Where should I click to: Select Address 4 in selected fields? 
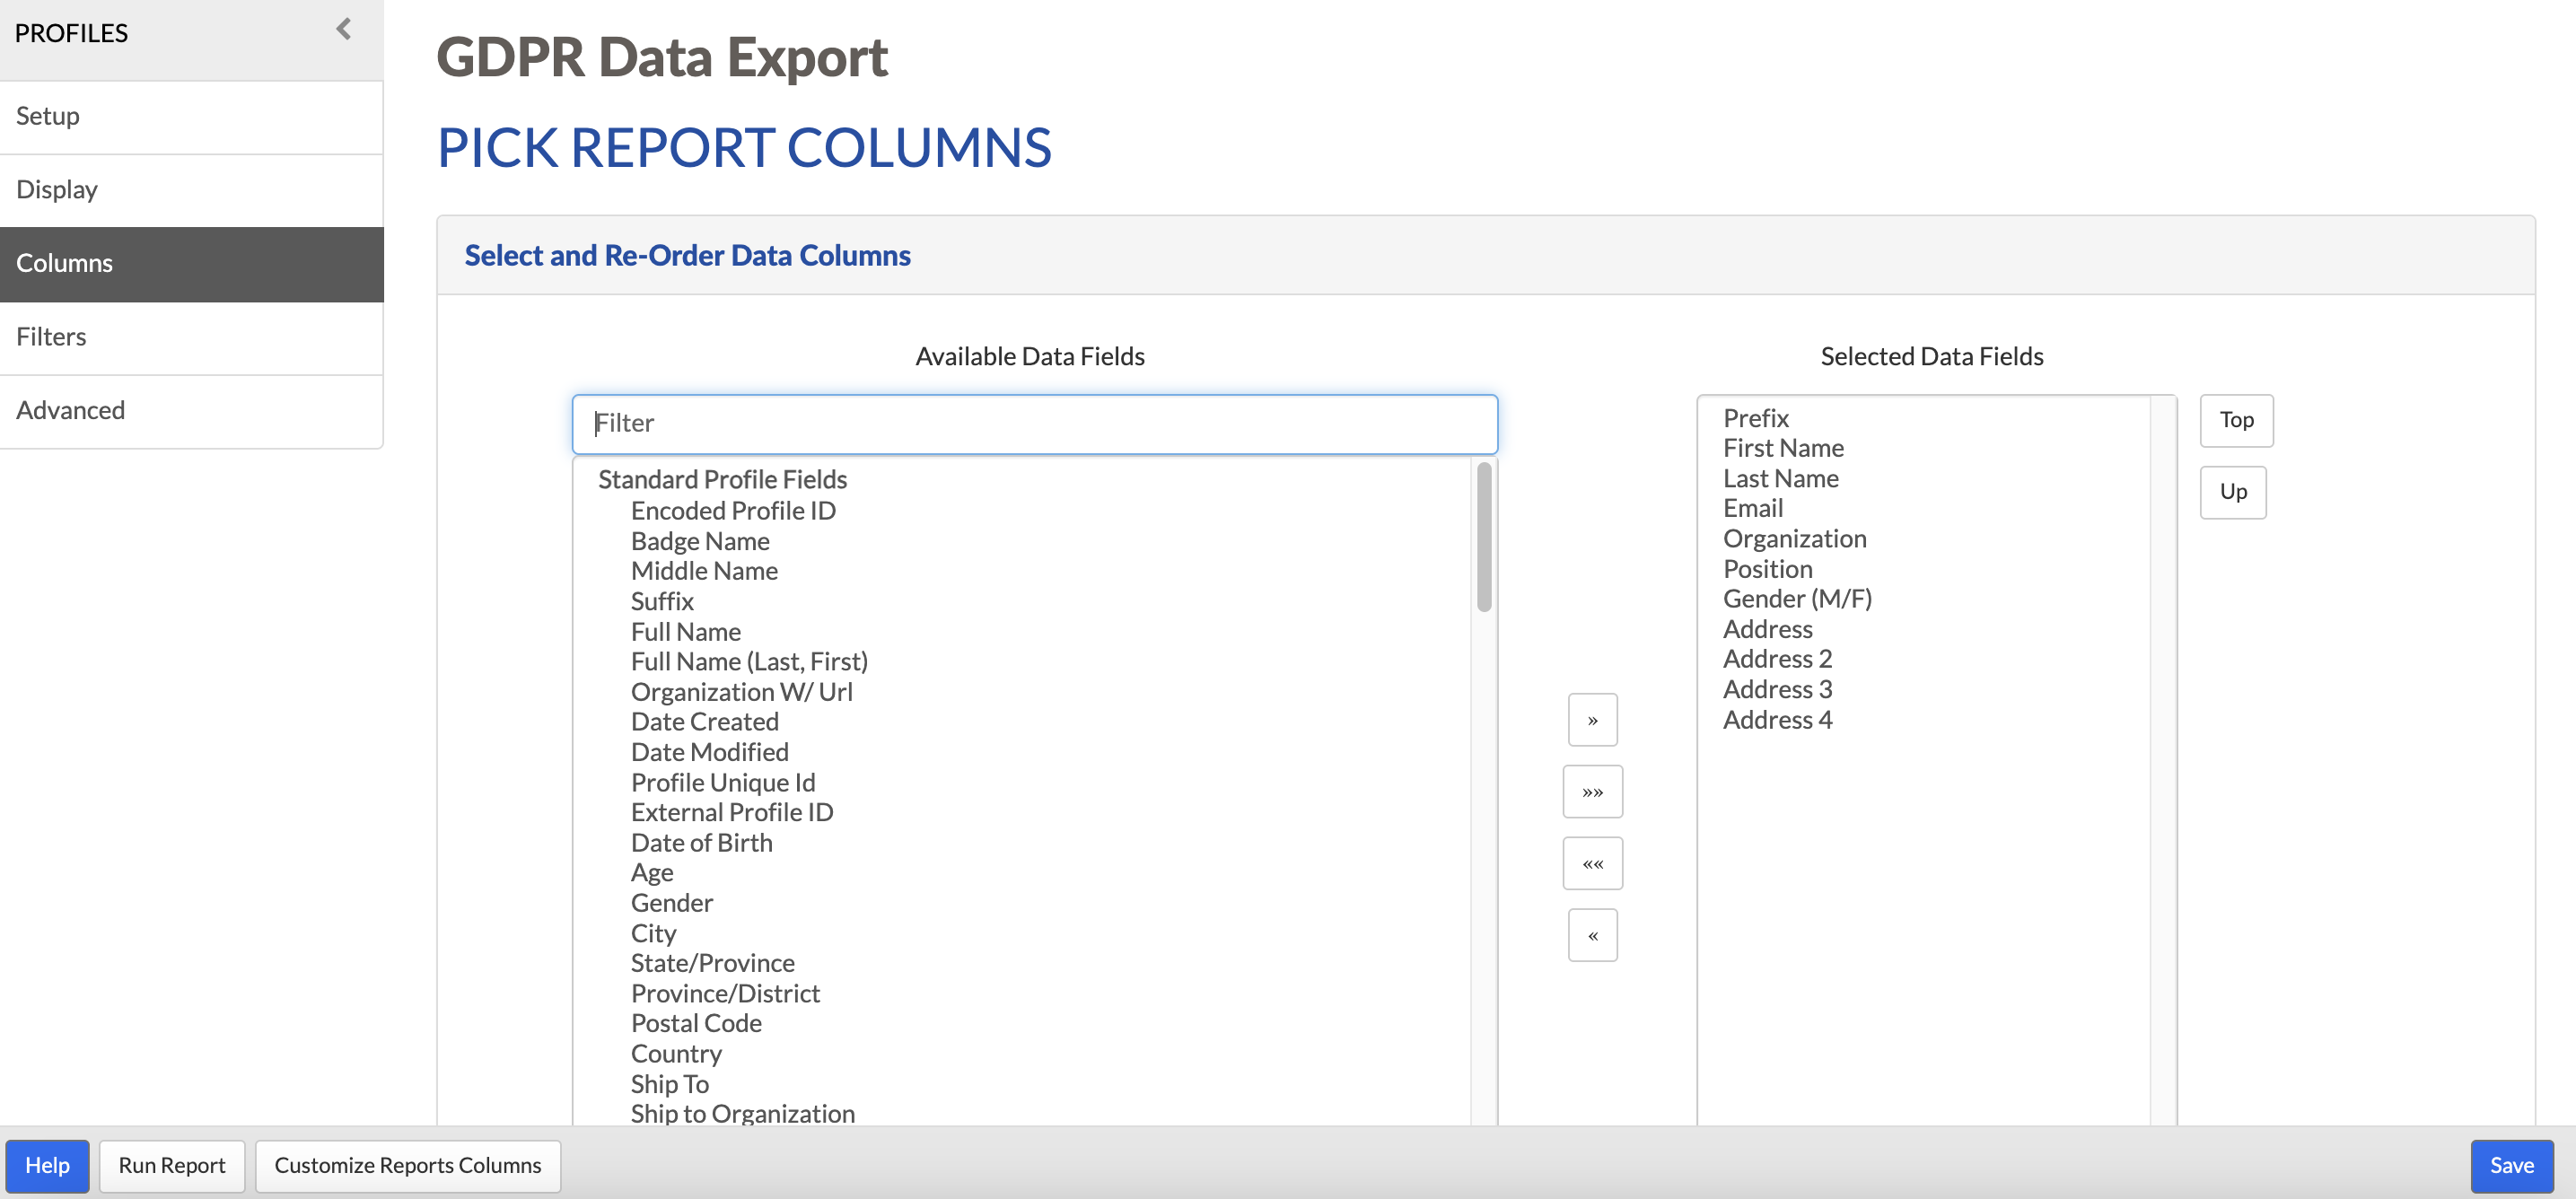pyautogui.click(x=1777, y=721)
